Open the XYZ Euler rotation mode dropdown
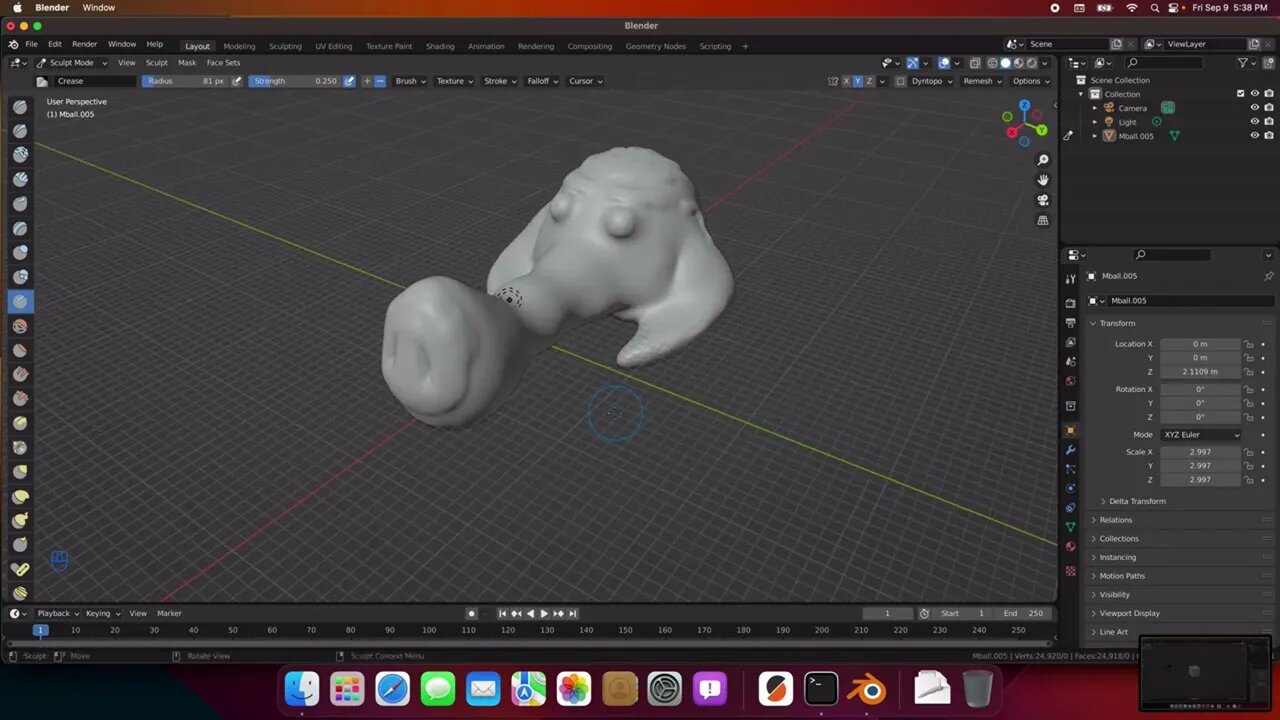Screen dimensions: 1280x720 (1201, 435)
